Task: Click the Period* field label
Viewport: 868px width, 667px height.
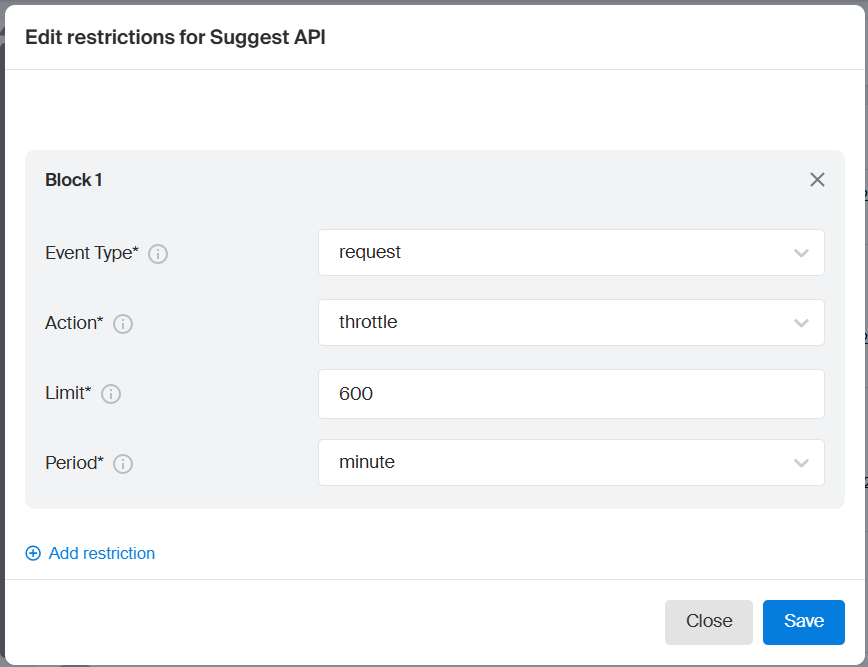Action: pos(75,463)
